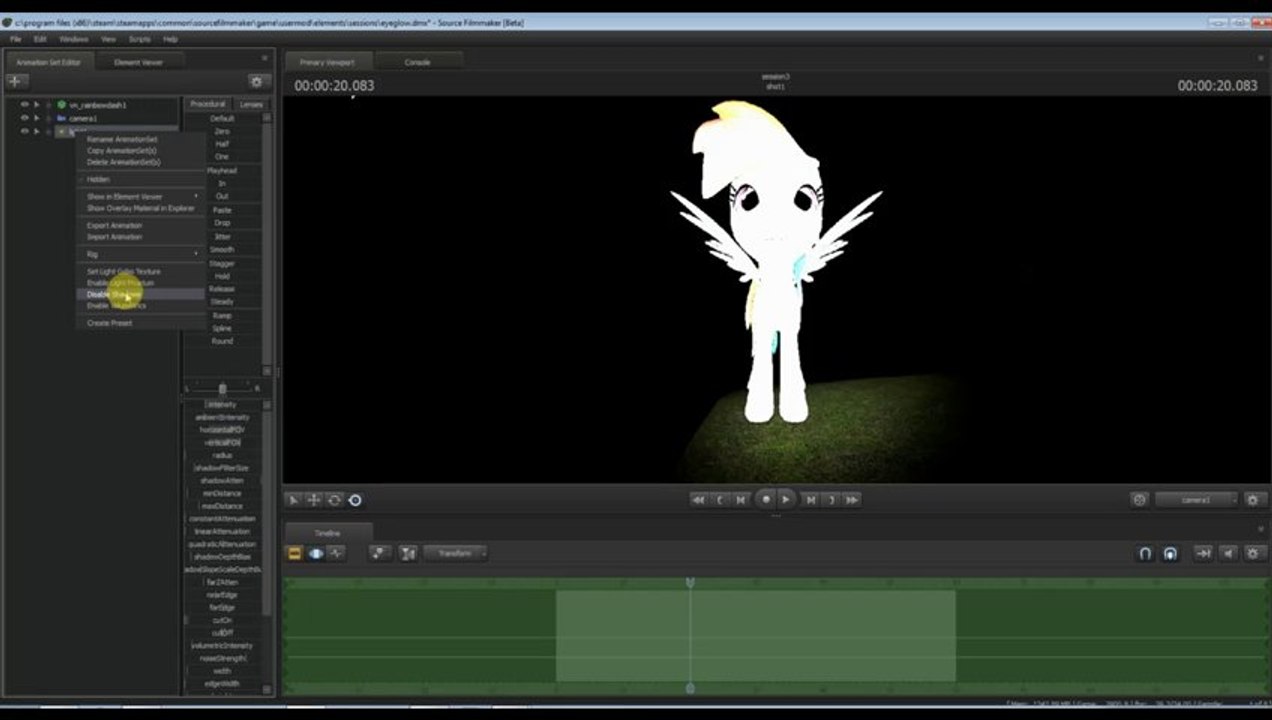Switch to the Element Viewer tab

(x=138, y=62)
